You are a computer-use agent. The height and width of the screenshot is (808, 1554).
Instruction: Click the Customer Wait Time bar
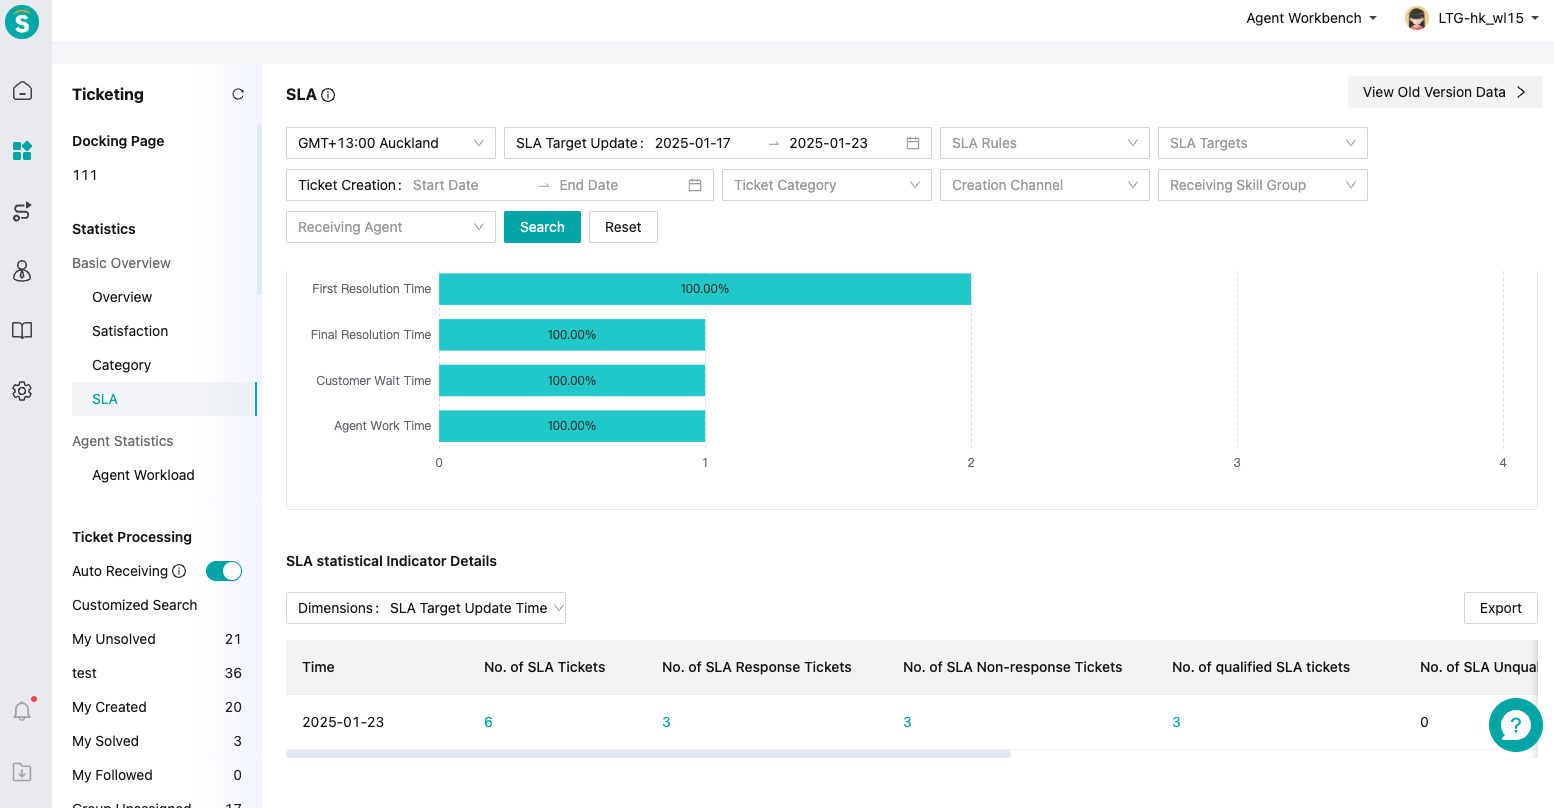coord(572,381)
